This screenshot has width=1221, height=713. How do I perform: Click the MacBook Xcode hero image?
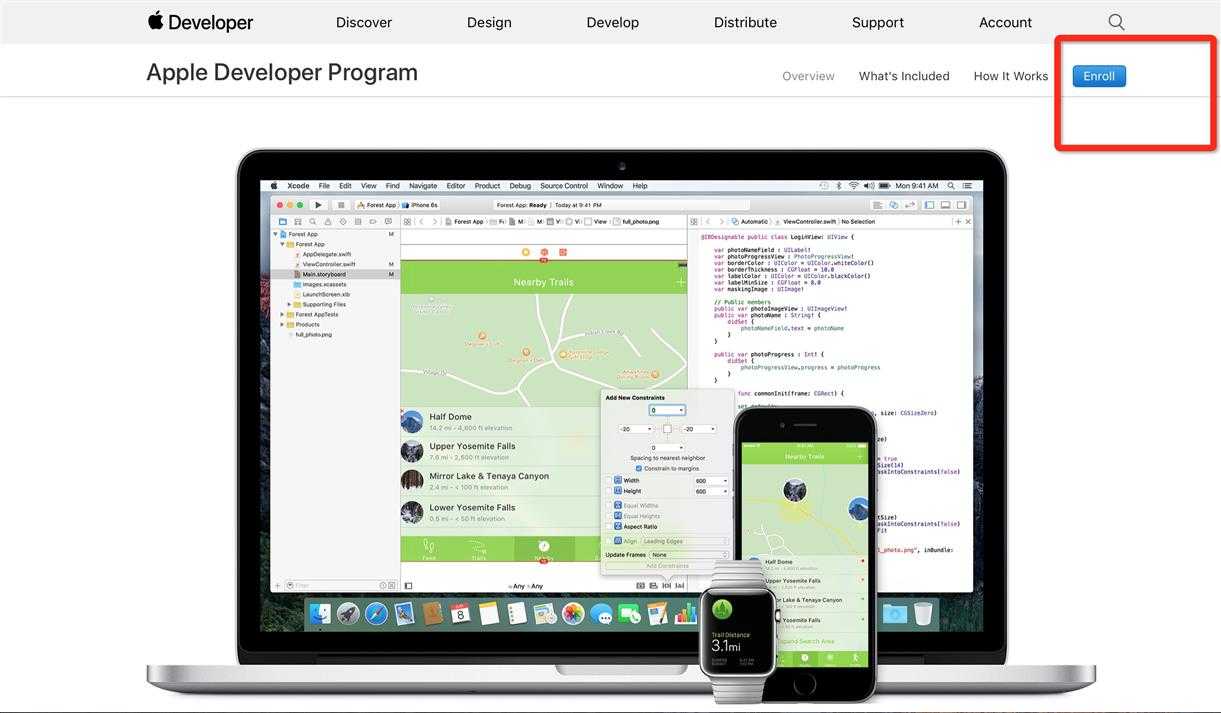click(621, 425)
